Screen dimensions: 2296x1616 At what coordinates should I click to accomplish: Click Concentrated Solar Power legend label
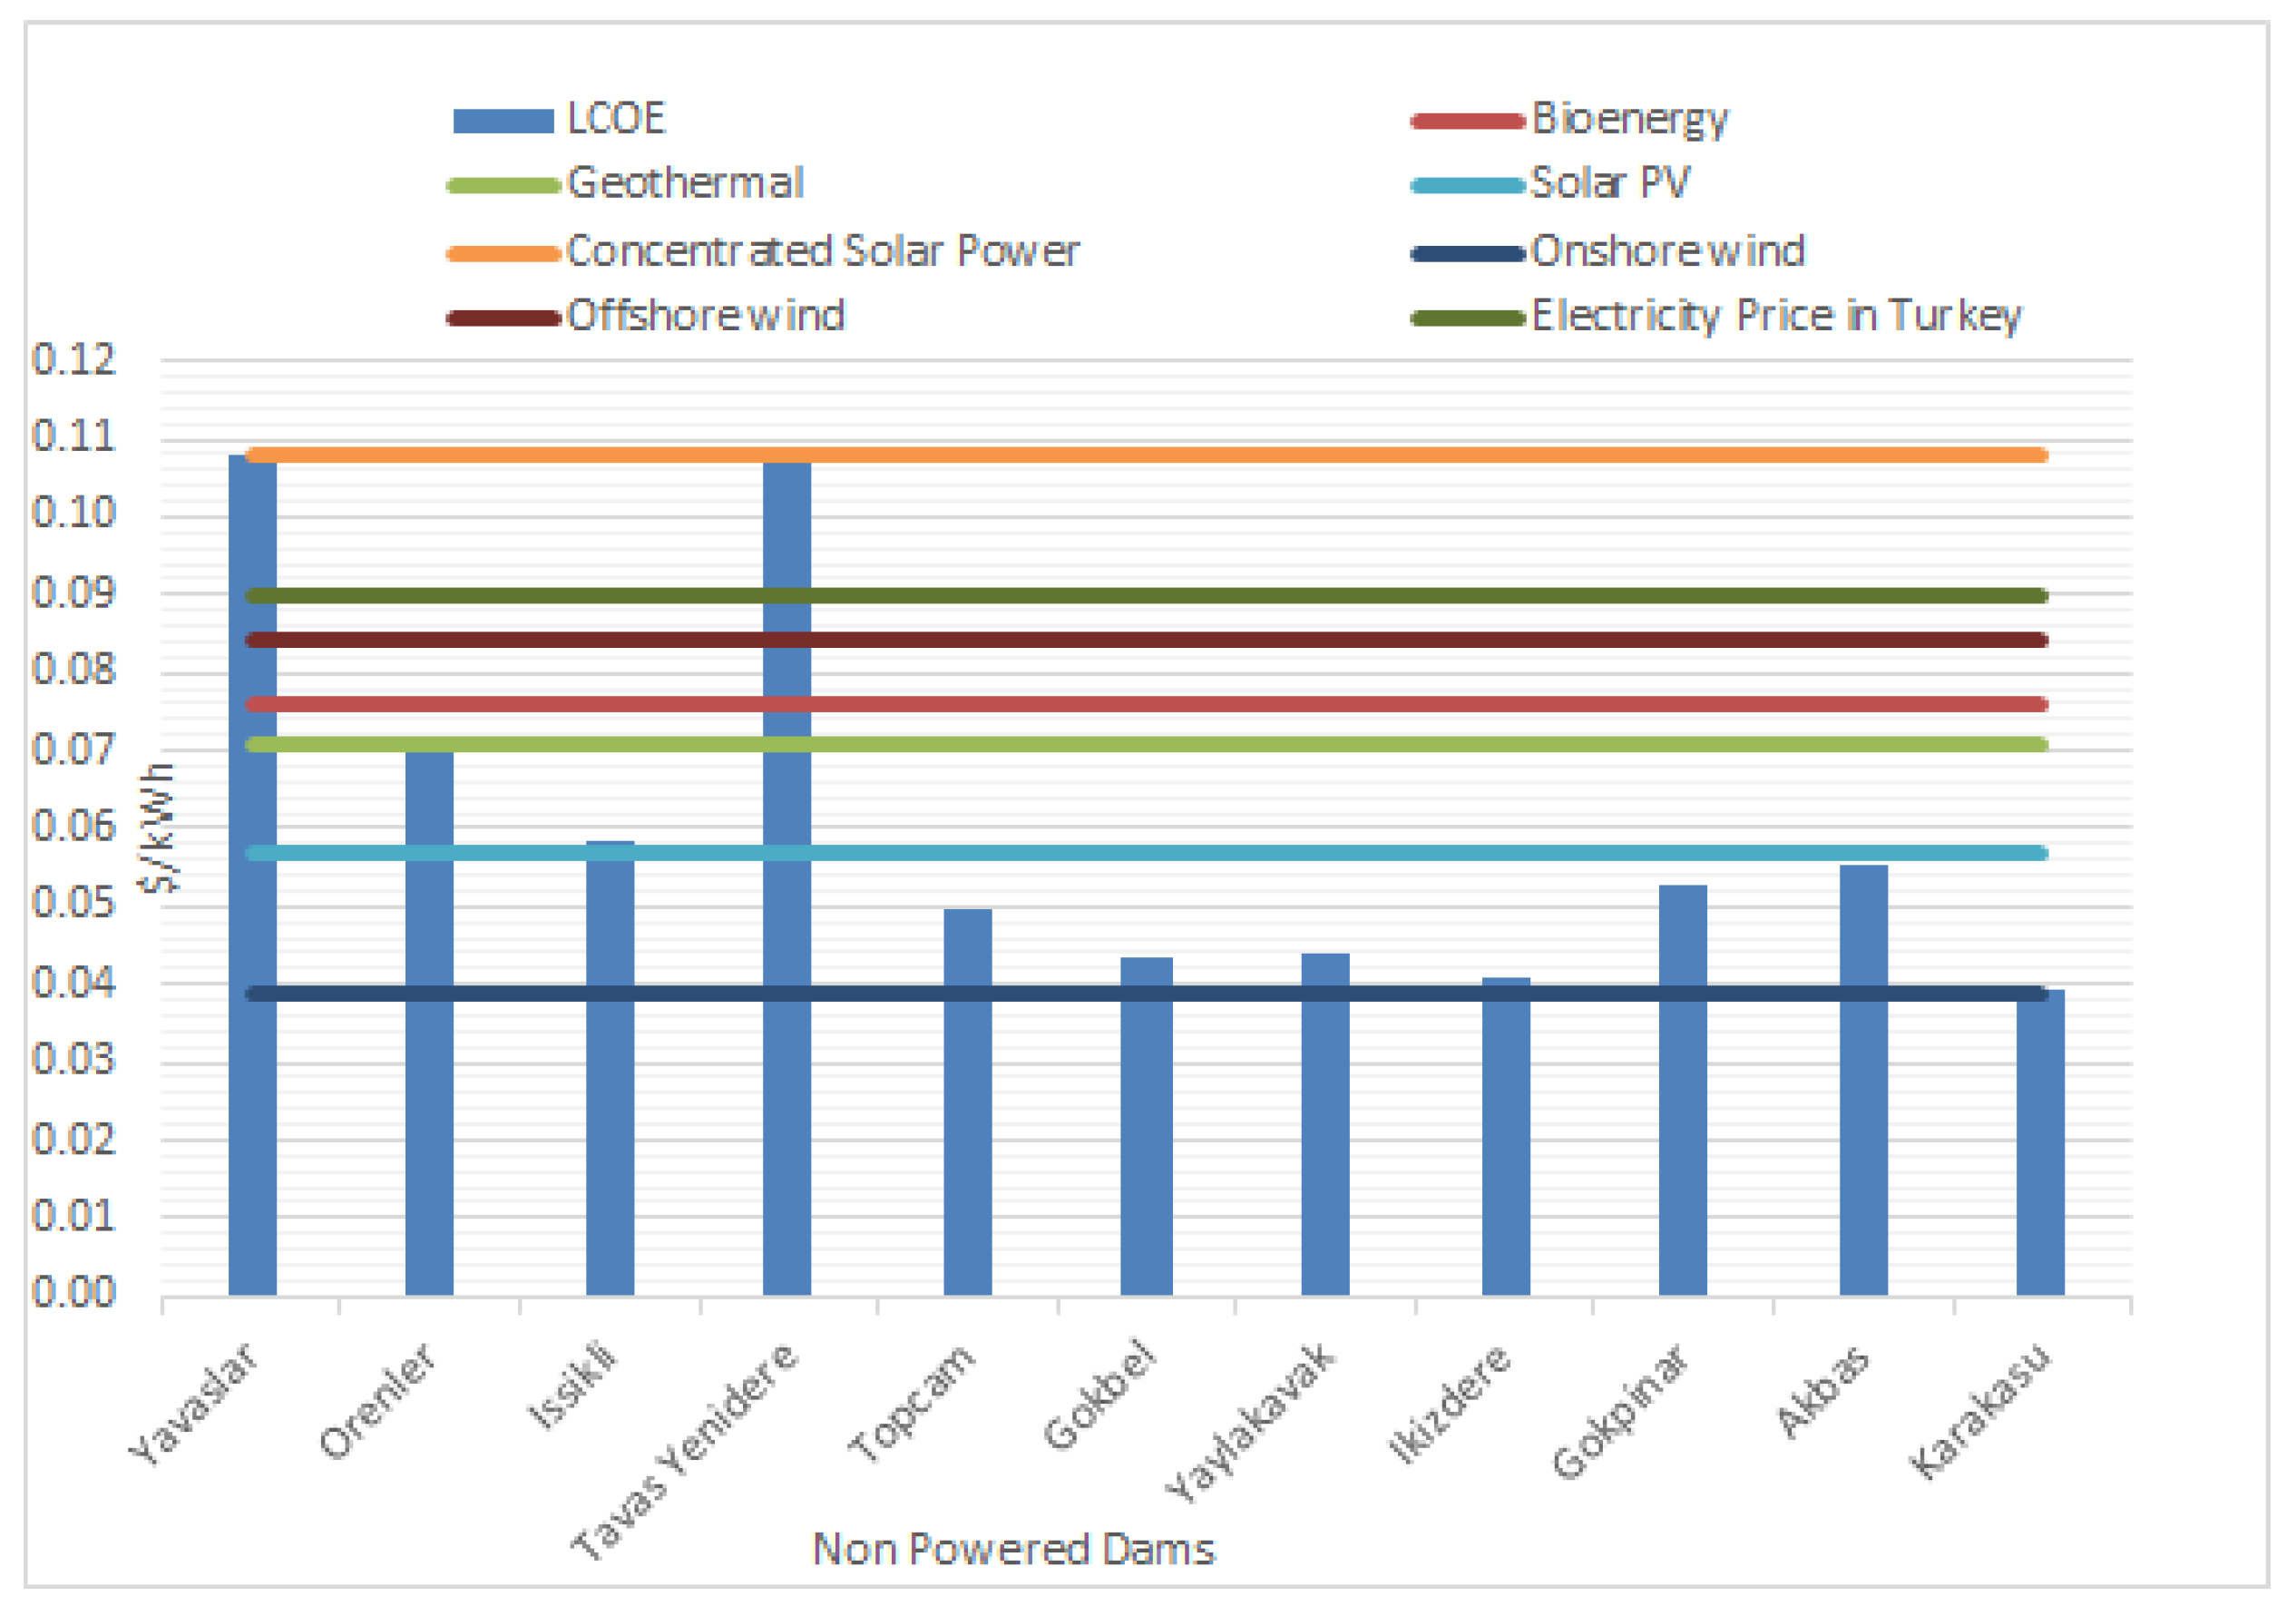(x=822, y=252)
